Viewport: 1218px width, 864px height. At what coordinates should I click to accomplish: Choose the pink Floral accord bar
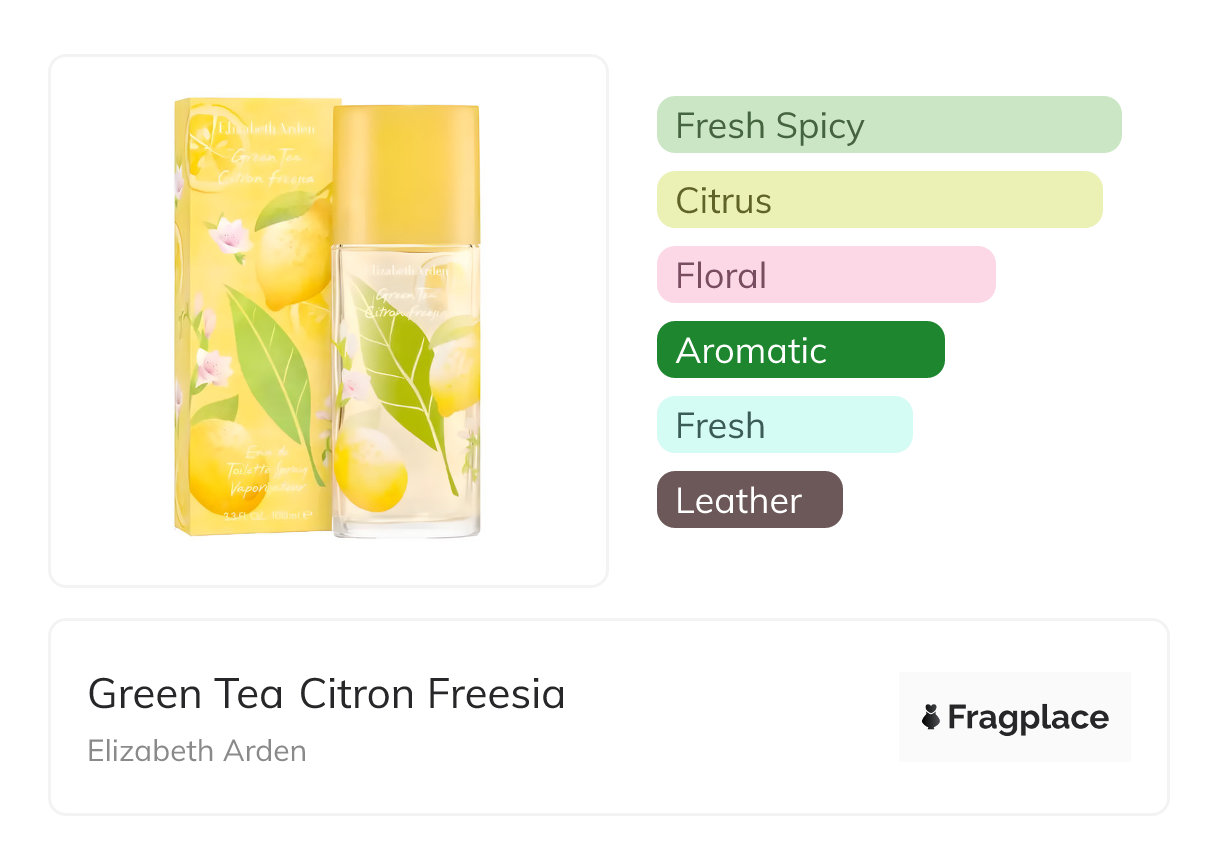[x=826, y=275]
